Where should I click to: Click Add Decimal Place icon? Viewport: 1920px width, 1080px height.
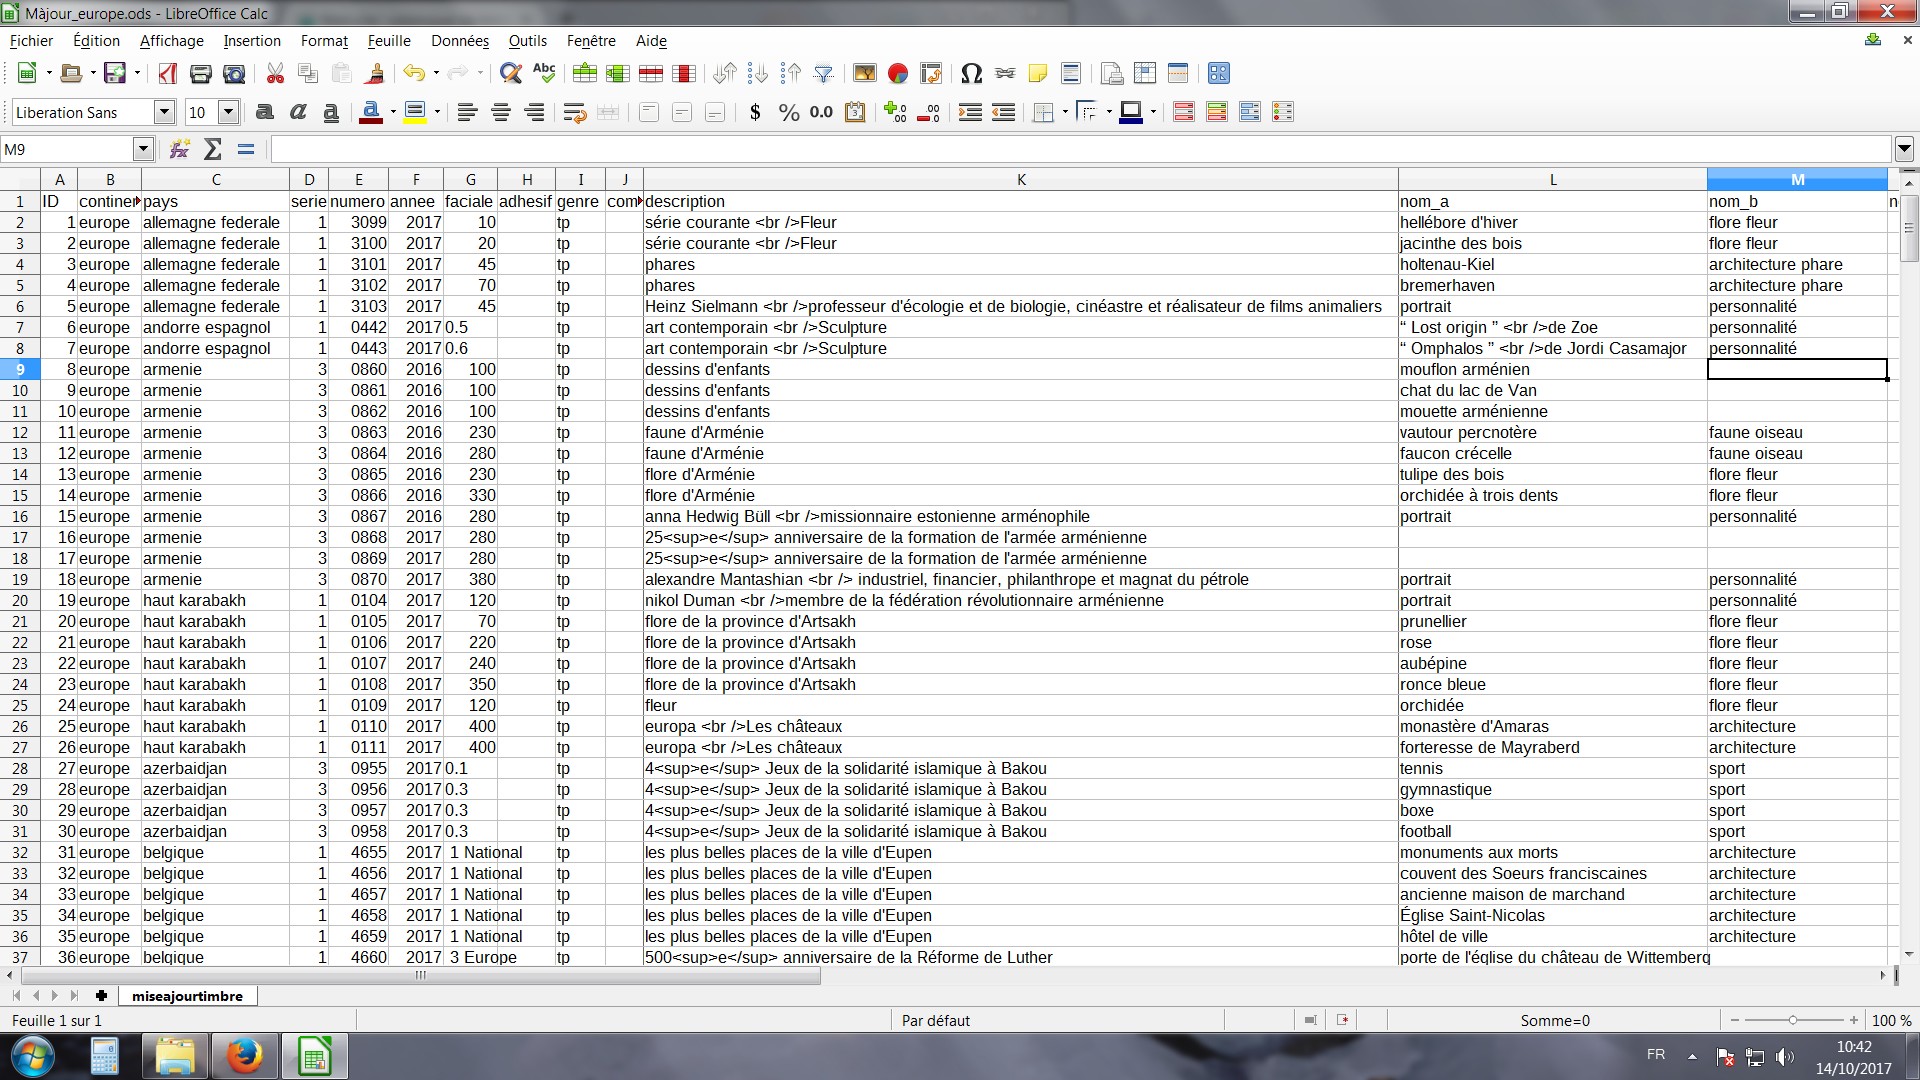895,112
